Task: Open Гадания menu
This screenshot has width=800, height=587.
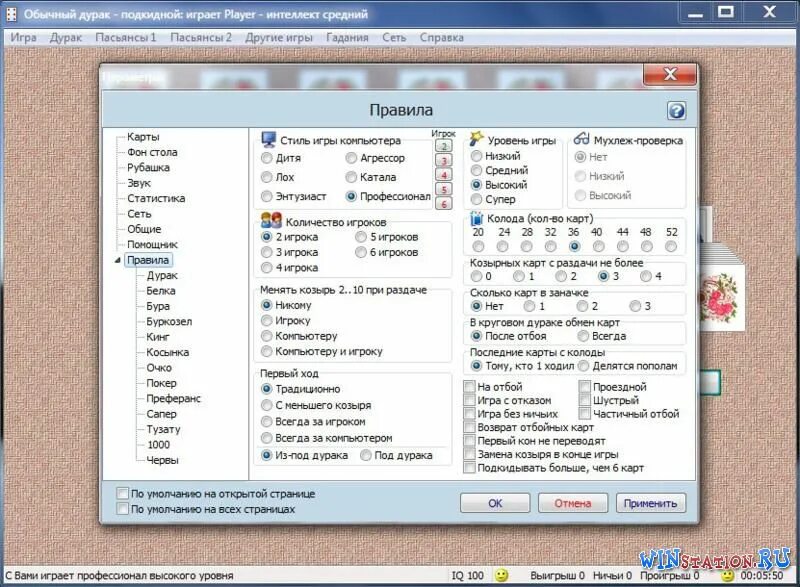Action: coord(347,37)
